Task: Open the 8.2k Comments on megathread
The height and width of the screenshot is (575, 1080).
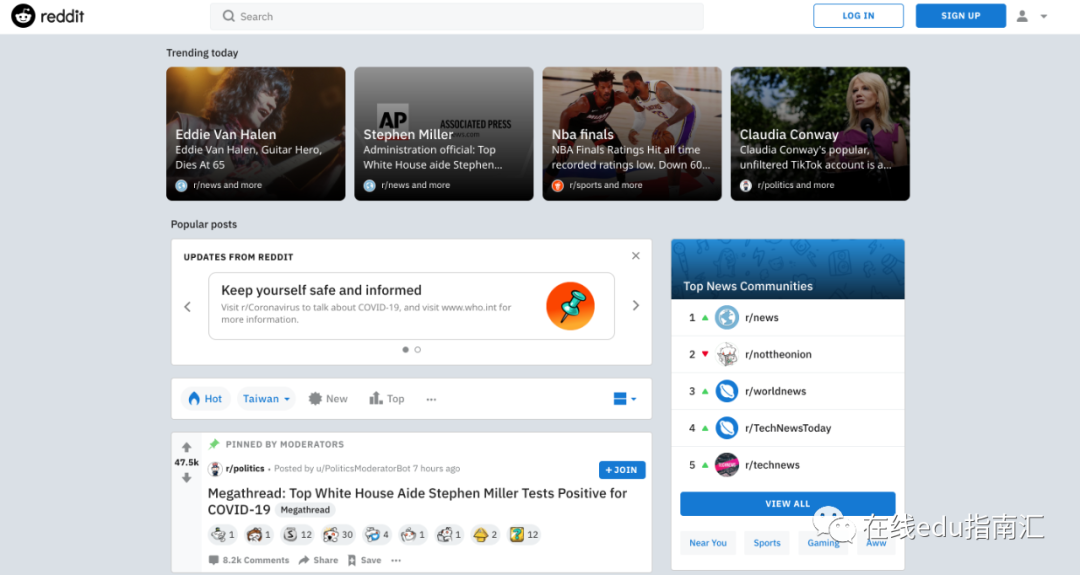Action: pos(249,560)
